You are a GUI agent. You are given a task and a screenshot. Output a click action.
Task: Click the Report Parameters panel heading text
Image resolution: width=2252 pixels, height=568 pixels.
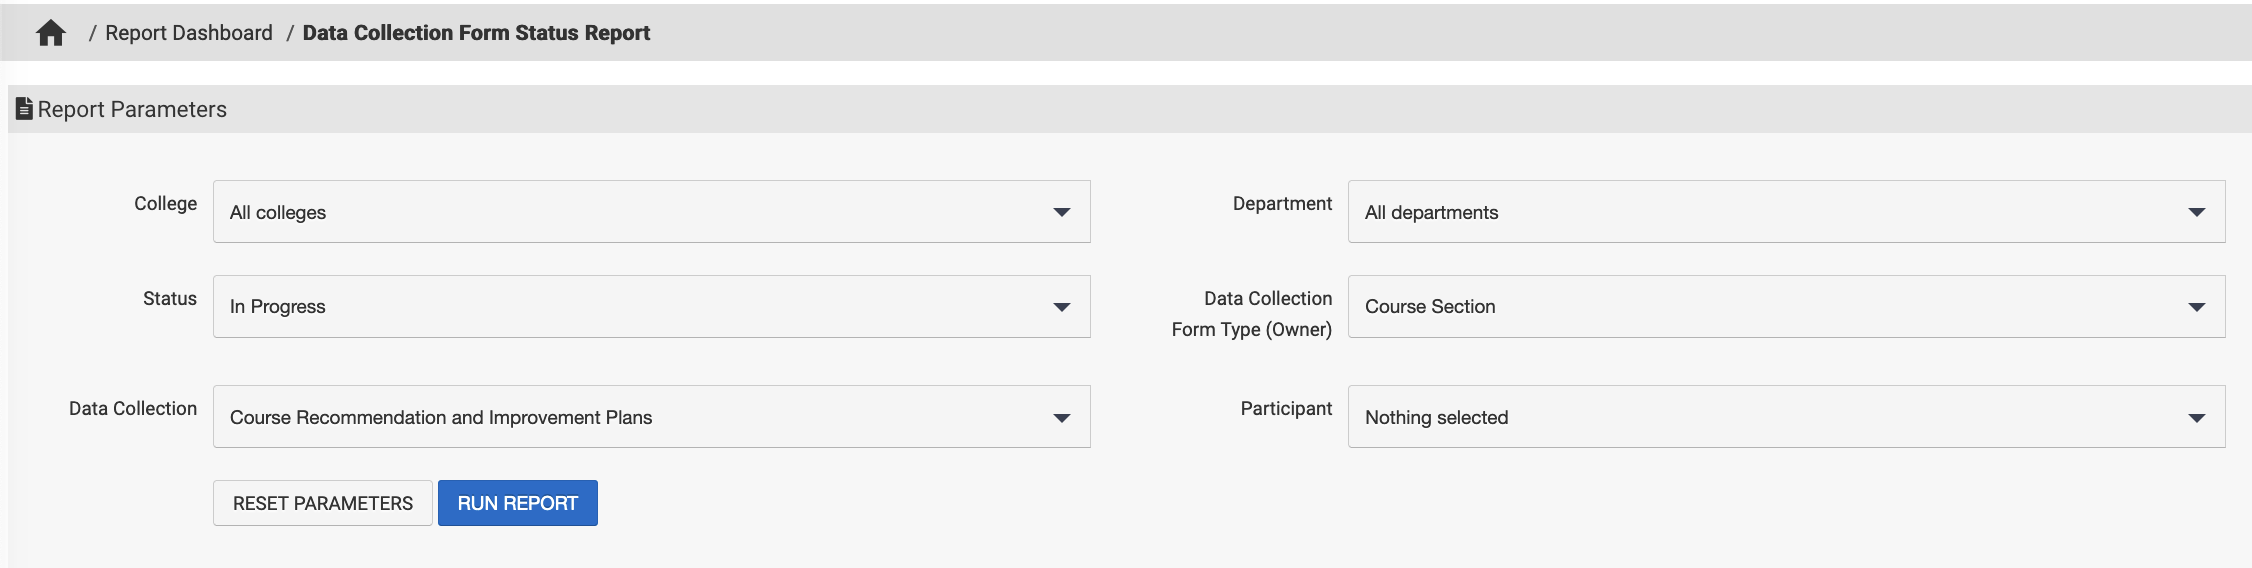[132, 109]
